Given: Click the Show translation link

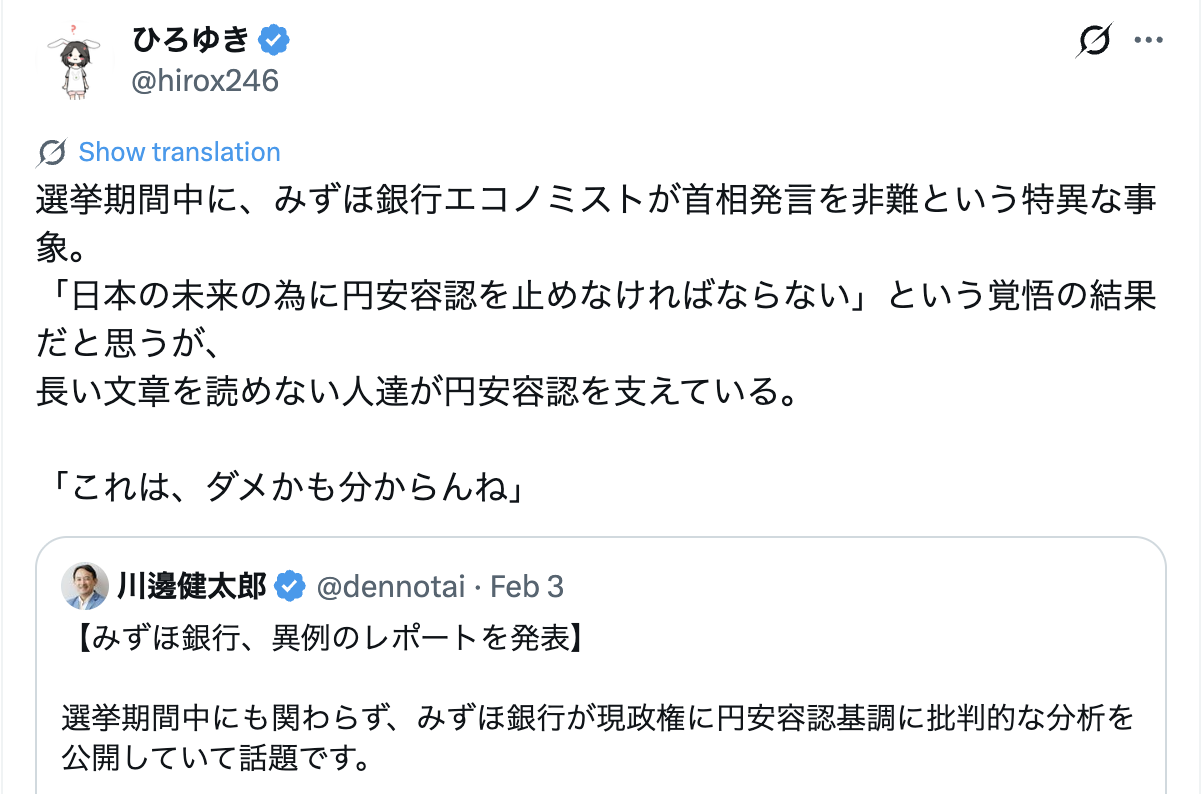Looking at the screenshot, I should click(x=179, y=152).
